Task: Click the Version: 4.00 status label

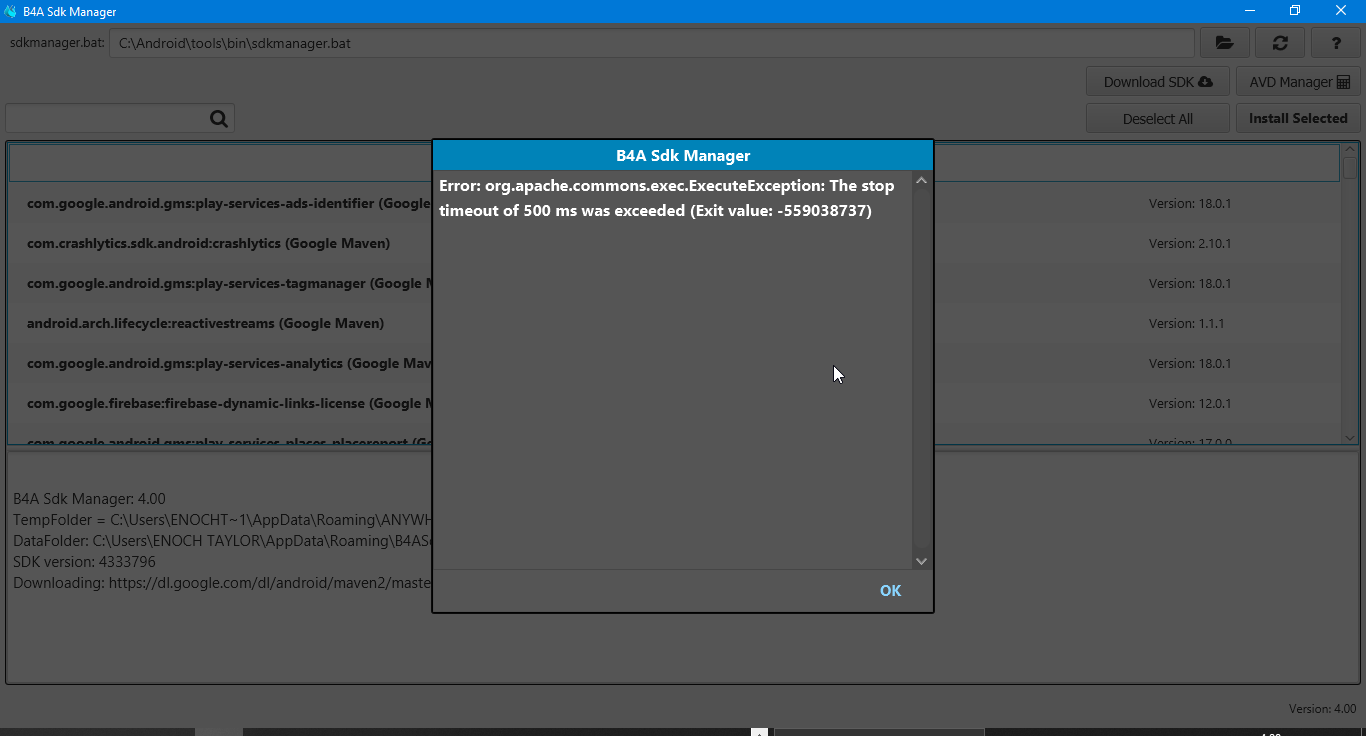Action: [1322, 709]
